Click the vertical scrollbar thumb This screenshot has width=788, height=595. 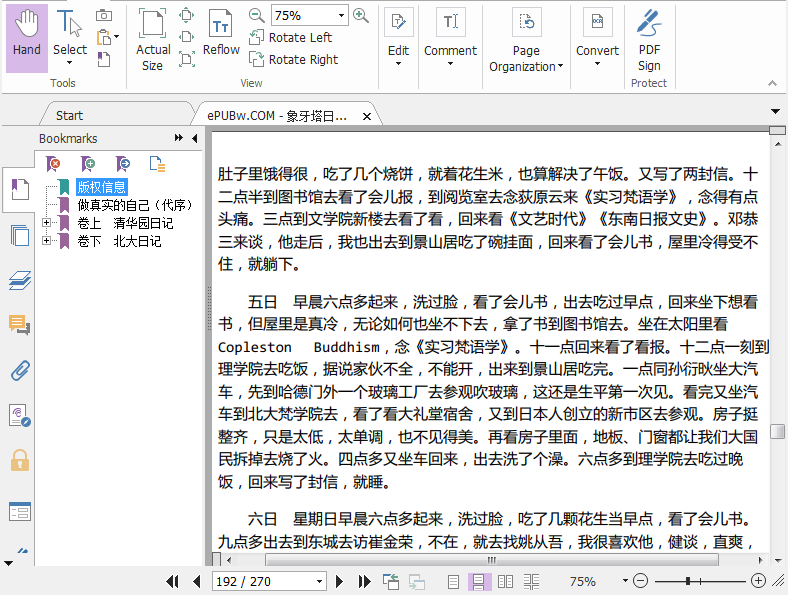pyautogui.click(x=777, y=431)
